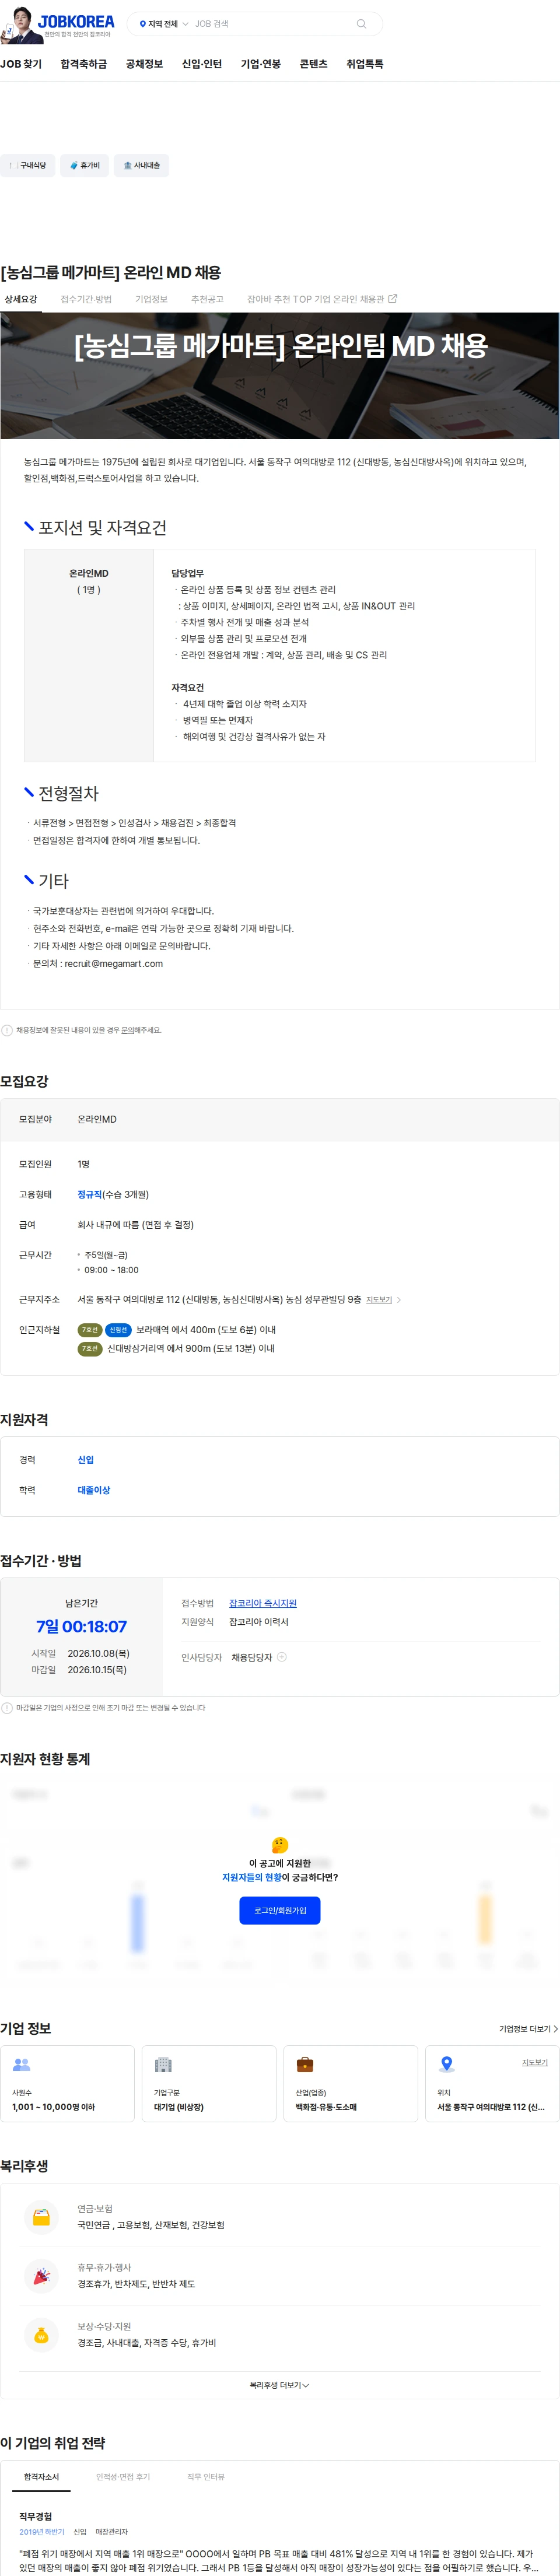Click the 위치 map pin icon
Screen dimensions: 560x2576
(x=447, y=2065)
